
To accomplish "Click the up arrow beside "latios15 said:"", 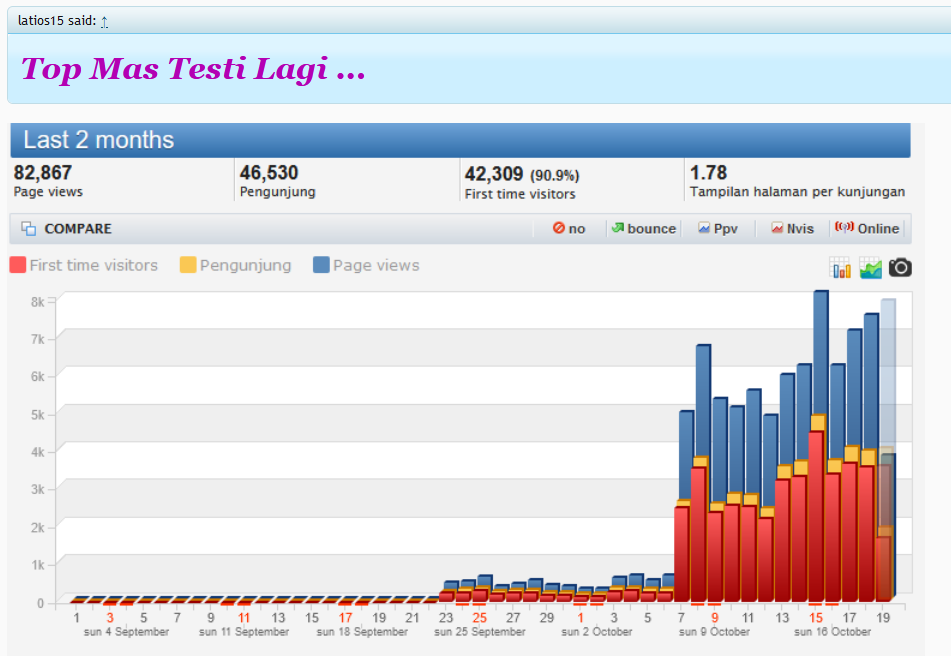I will point(104,22).
